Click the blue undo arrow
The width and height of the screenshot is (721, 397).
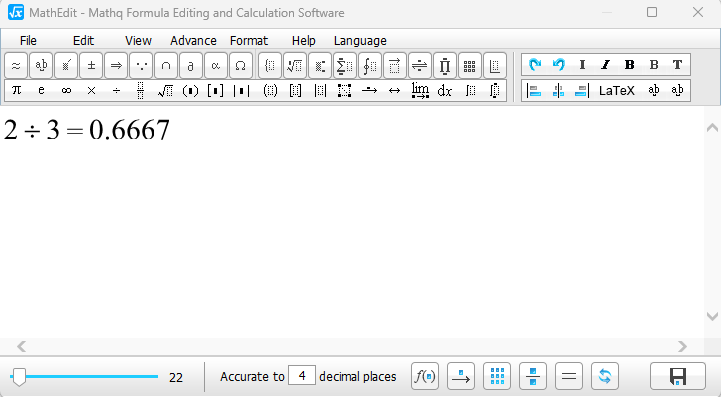(x=559, y=65)
